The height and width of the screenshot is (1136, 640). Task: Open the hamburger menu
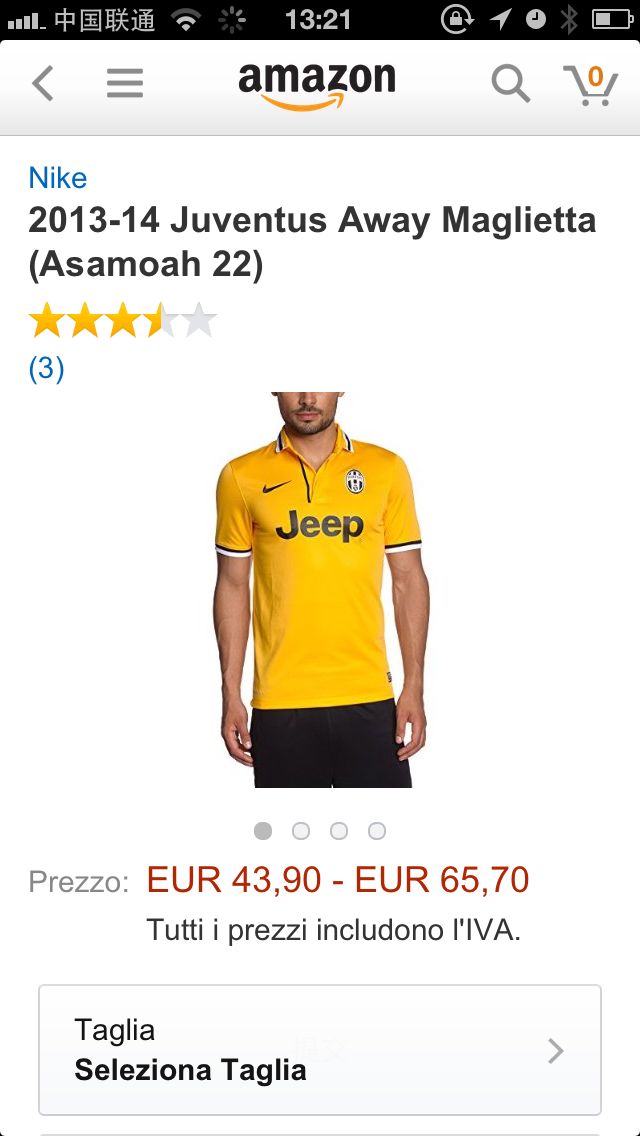pyautogui.click(x=125, y=83)
